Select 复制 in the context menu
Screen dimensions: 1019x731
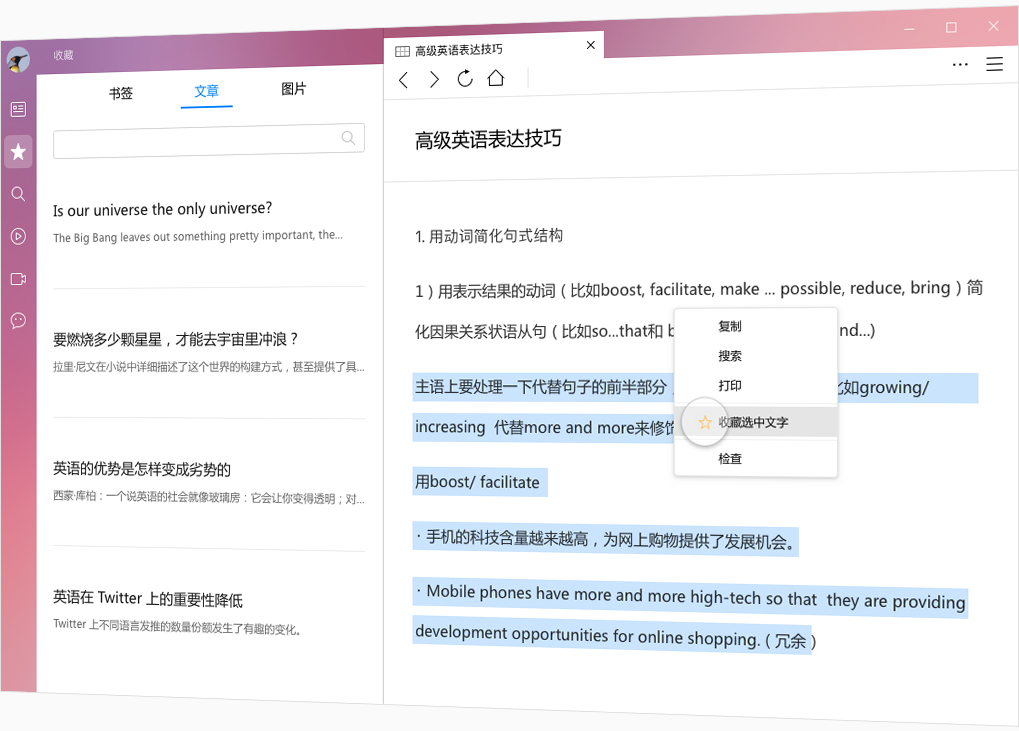pyautogui.click(x=730, y=326)
